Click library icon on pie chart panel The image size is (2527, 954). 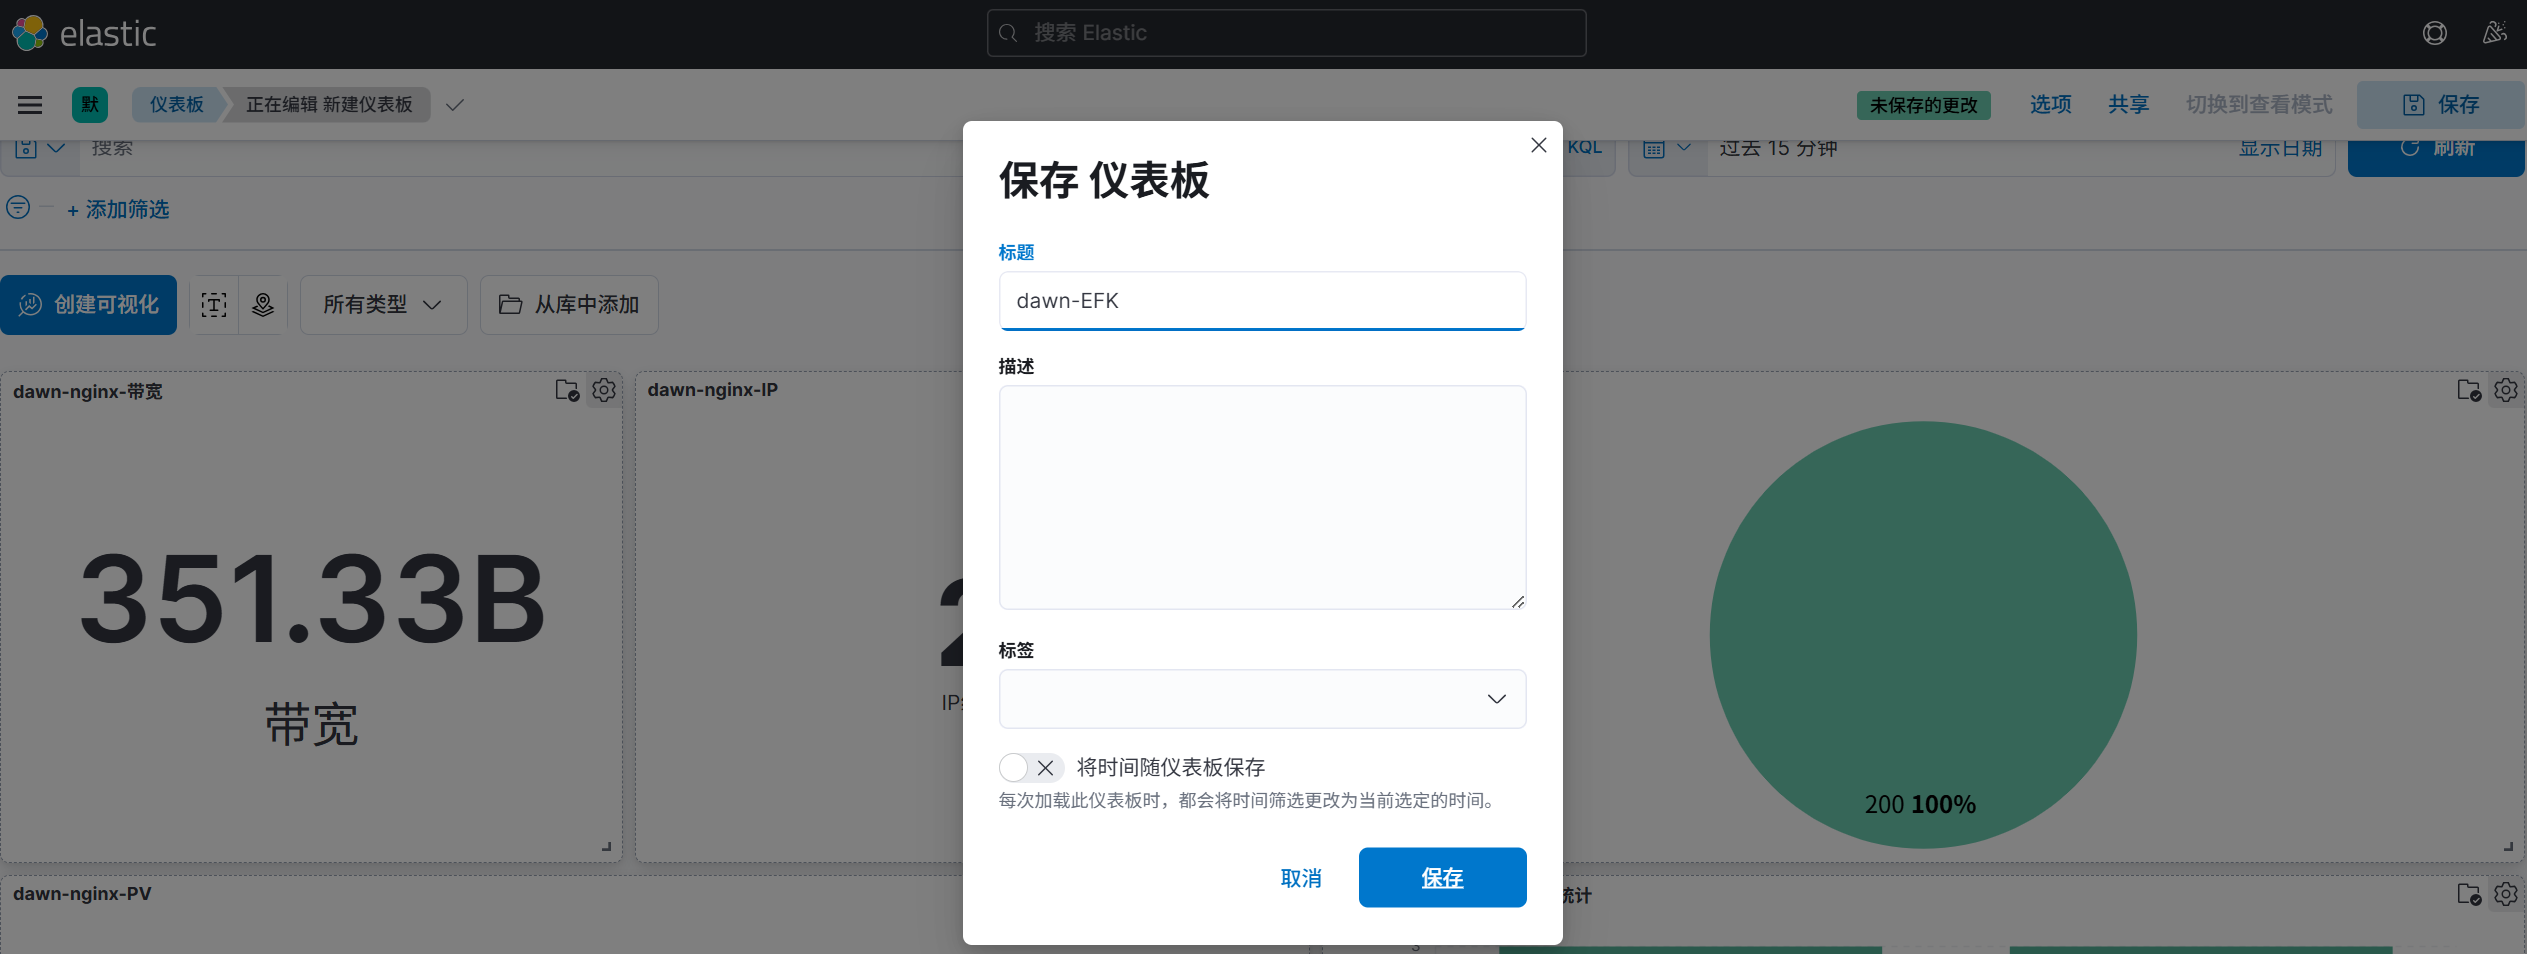[2469, 390]
